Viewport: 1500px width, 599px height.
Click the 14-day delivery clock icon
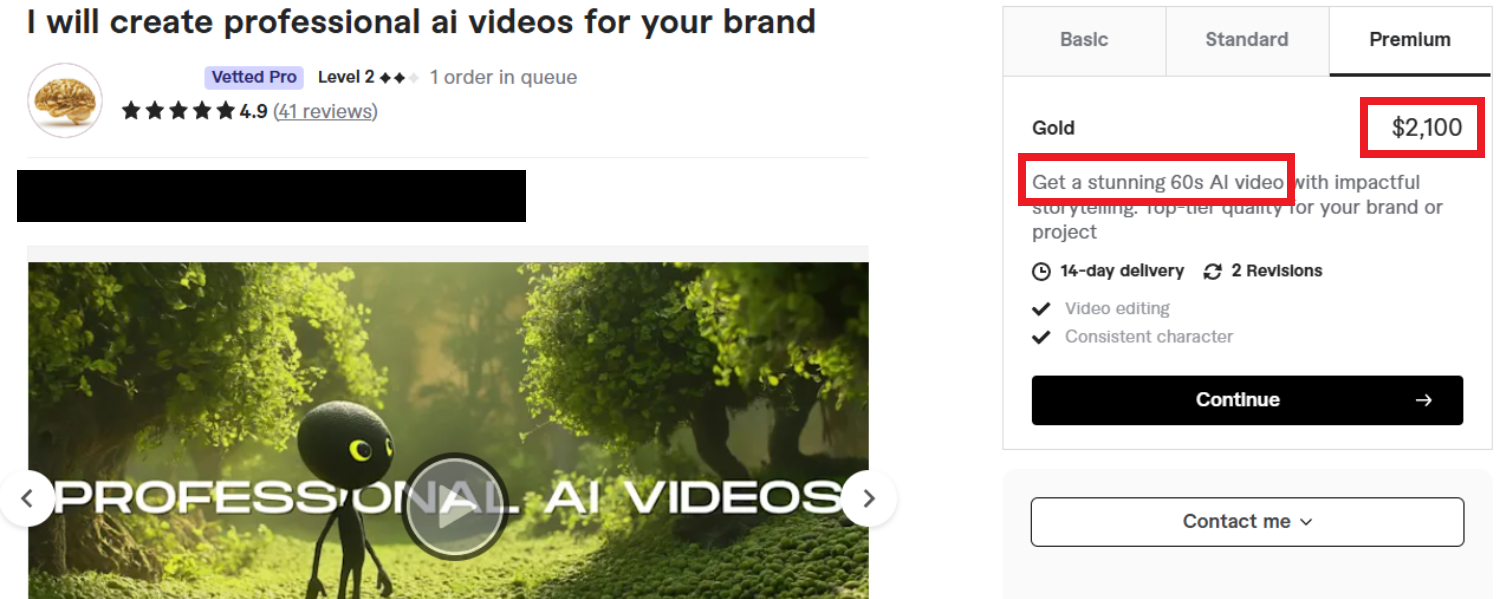click(x=1041, y=271)
